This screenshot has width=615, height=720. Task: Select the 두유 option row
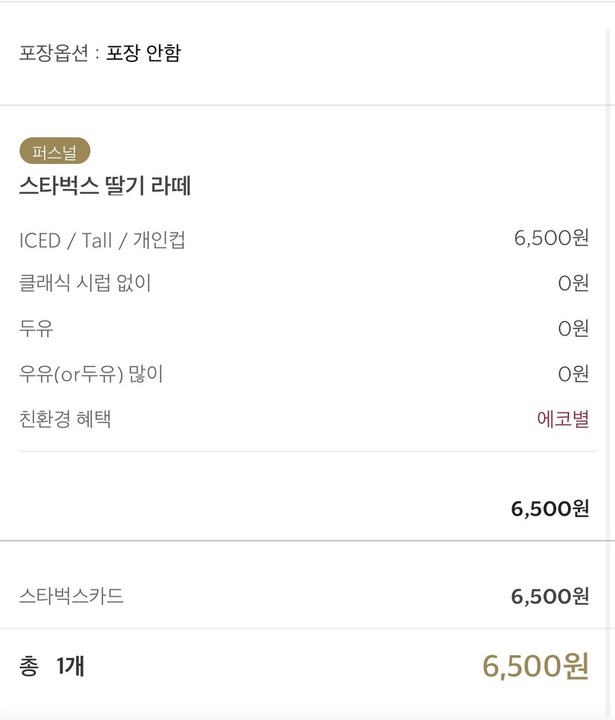[36, 329]
